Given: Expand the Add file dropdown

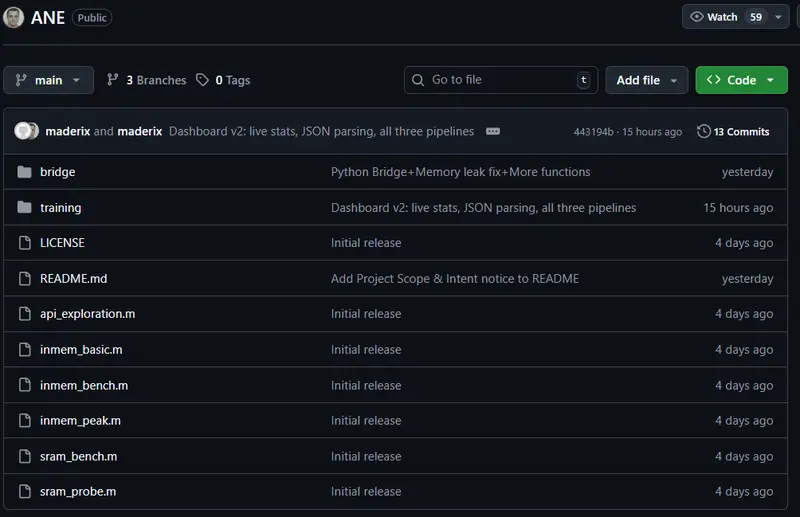Looking at the screenshot, I should coord(646,80).
